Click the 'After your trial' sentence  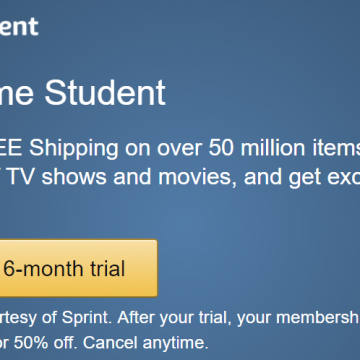click(173, 318)
